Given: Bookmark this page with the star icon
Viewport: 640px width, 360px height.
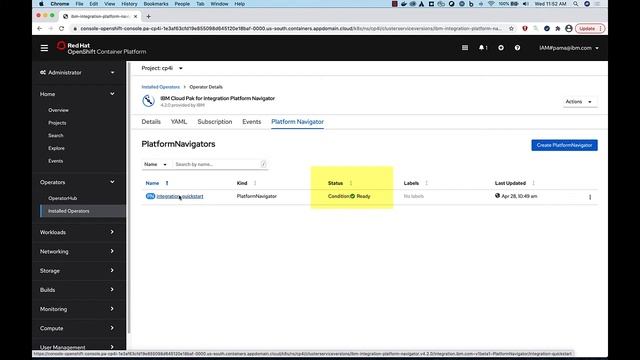Looking at the screenshot, I should (x=511, y=29).
